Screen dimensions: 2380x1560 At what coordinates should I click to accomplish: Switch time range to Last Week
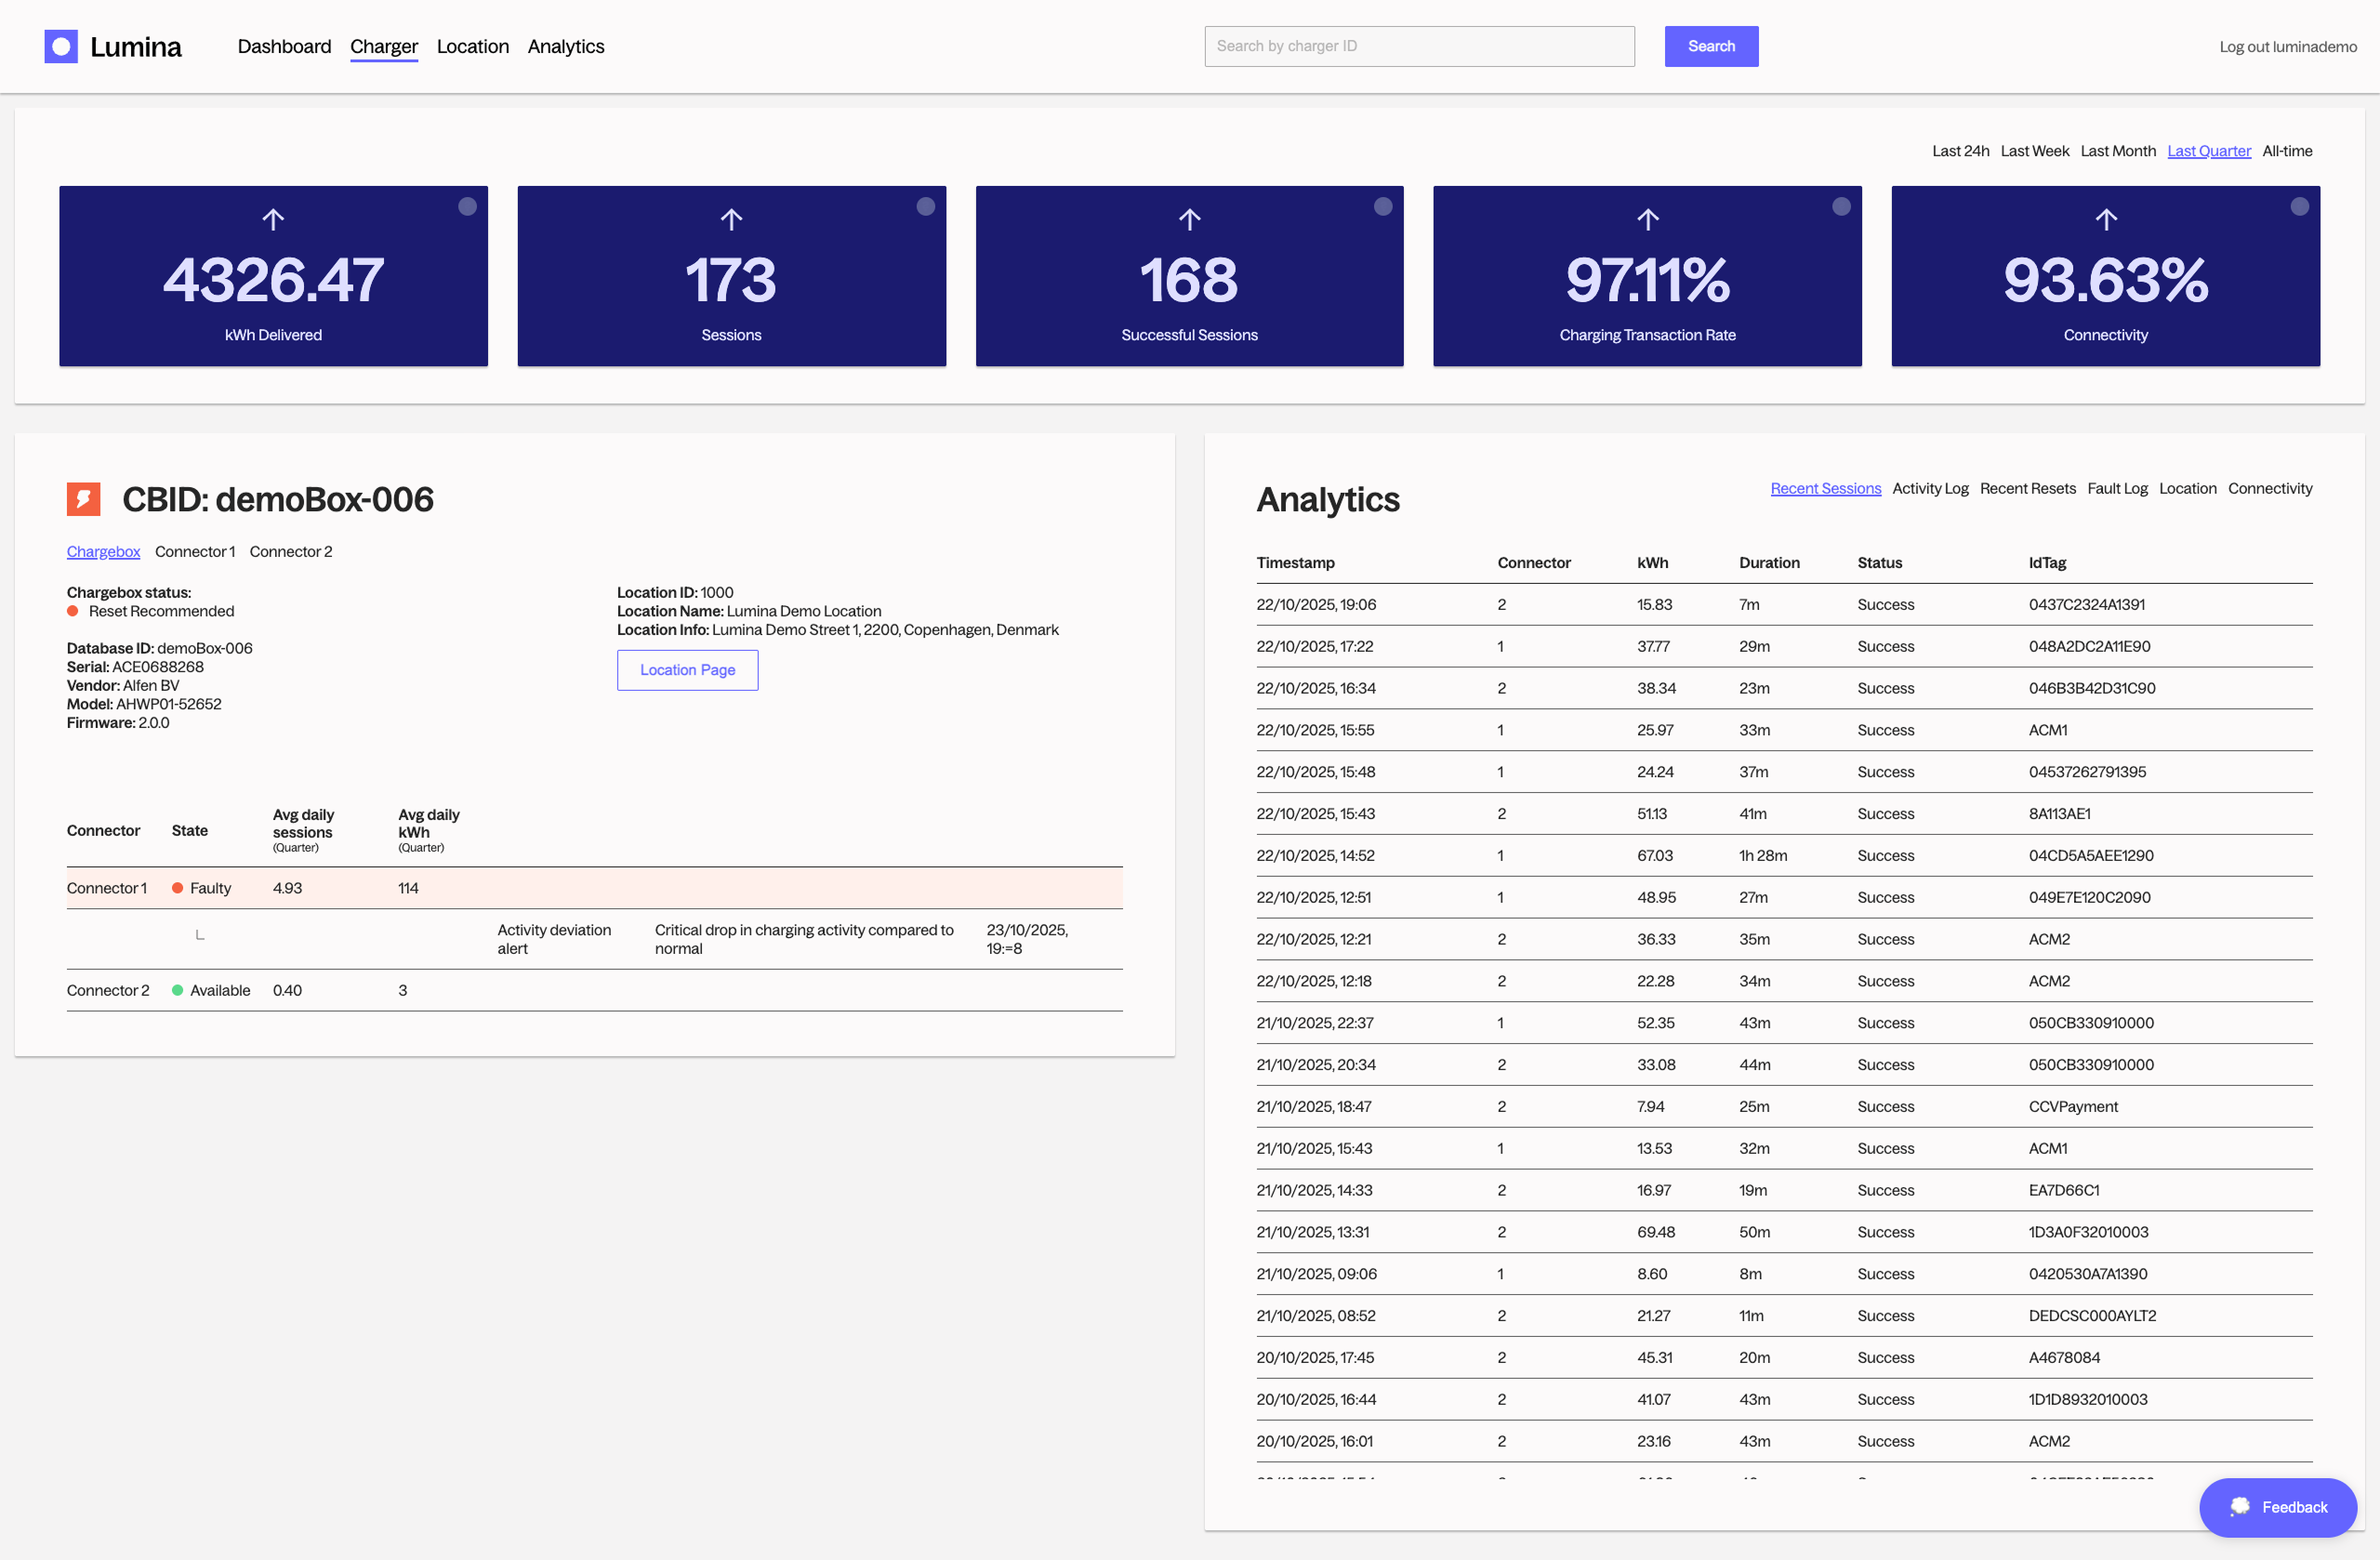[x=2034, y=151]
